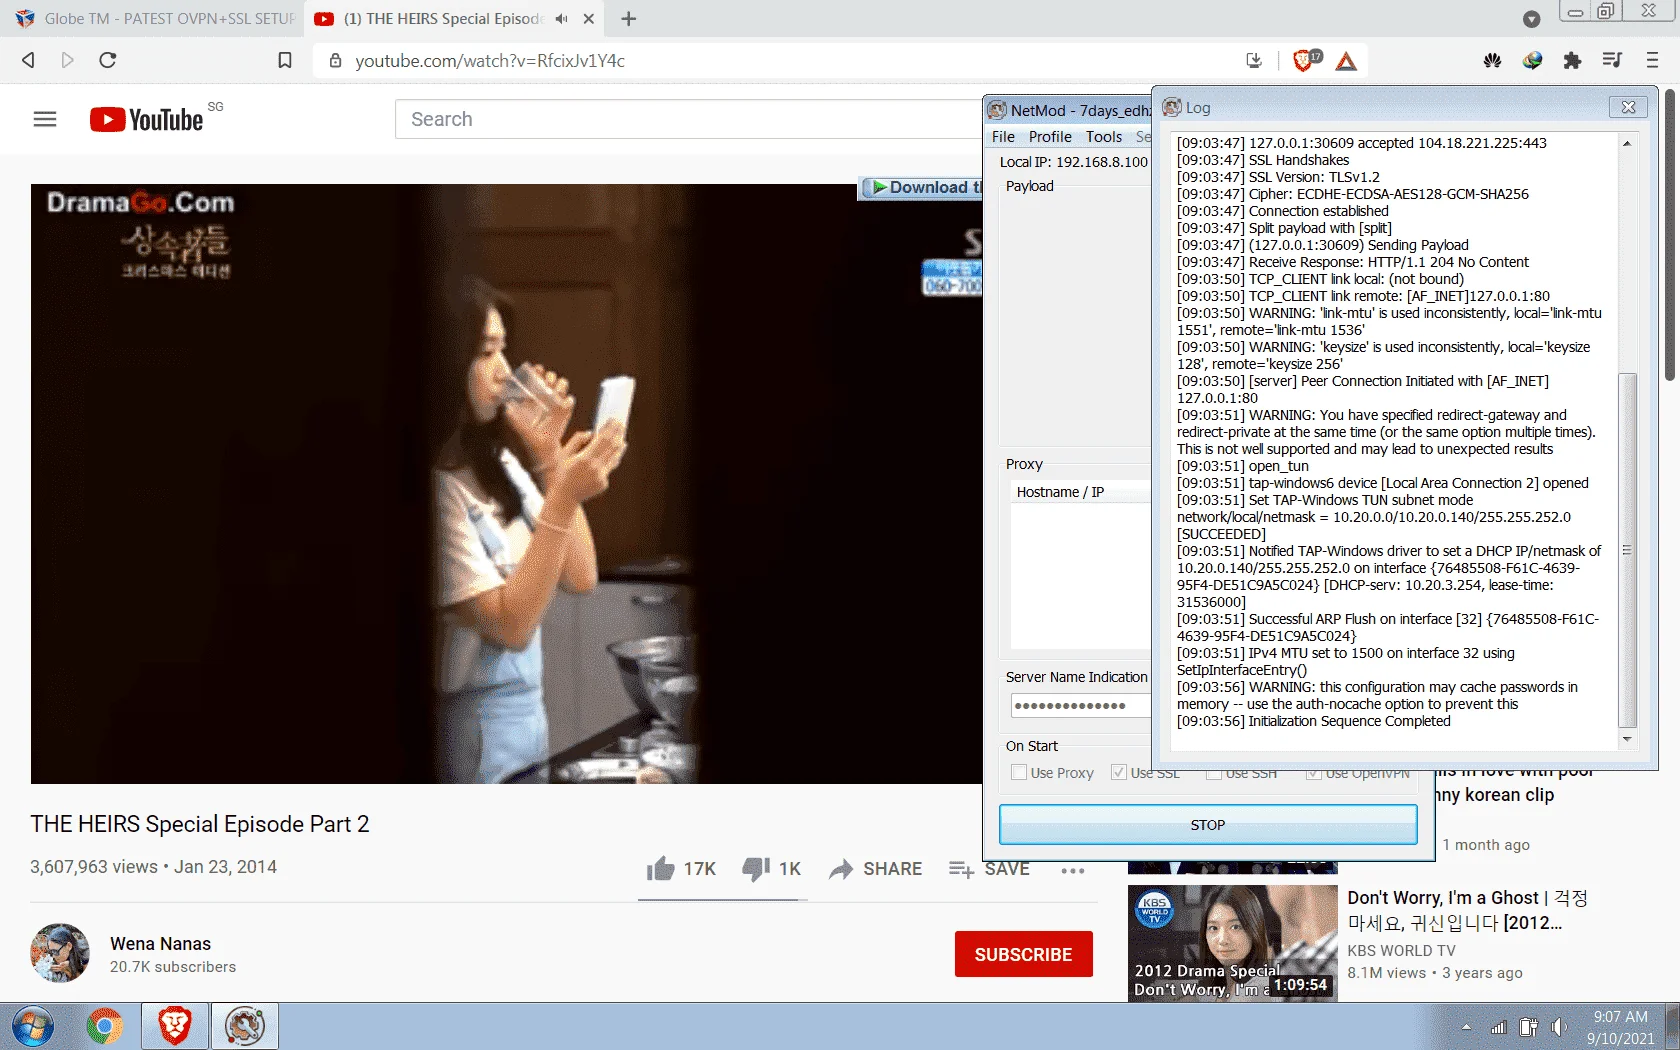
Task: Open YouTube guide hamburger menu
Action: 45,119
